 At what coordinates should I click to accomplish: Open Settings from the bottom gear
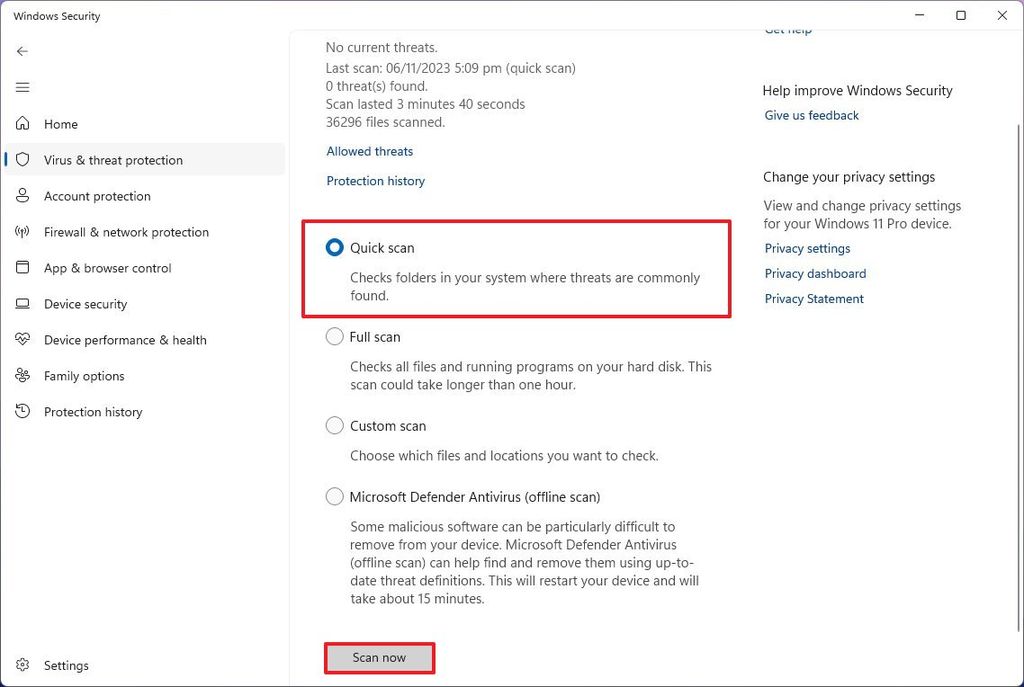[x=23, y=665]
